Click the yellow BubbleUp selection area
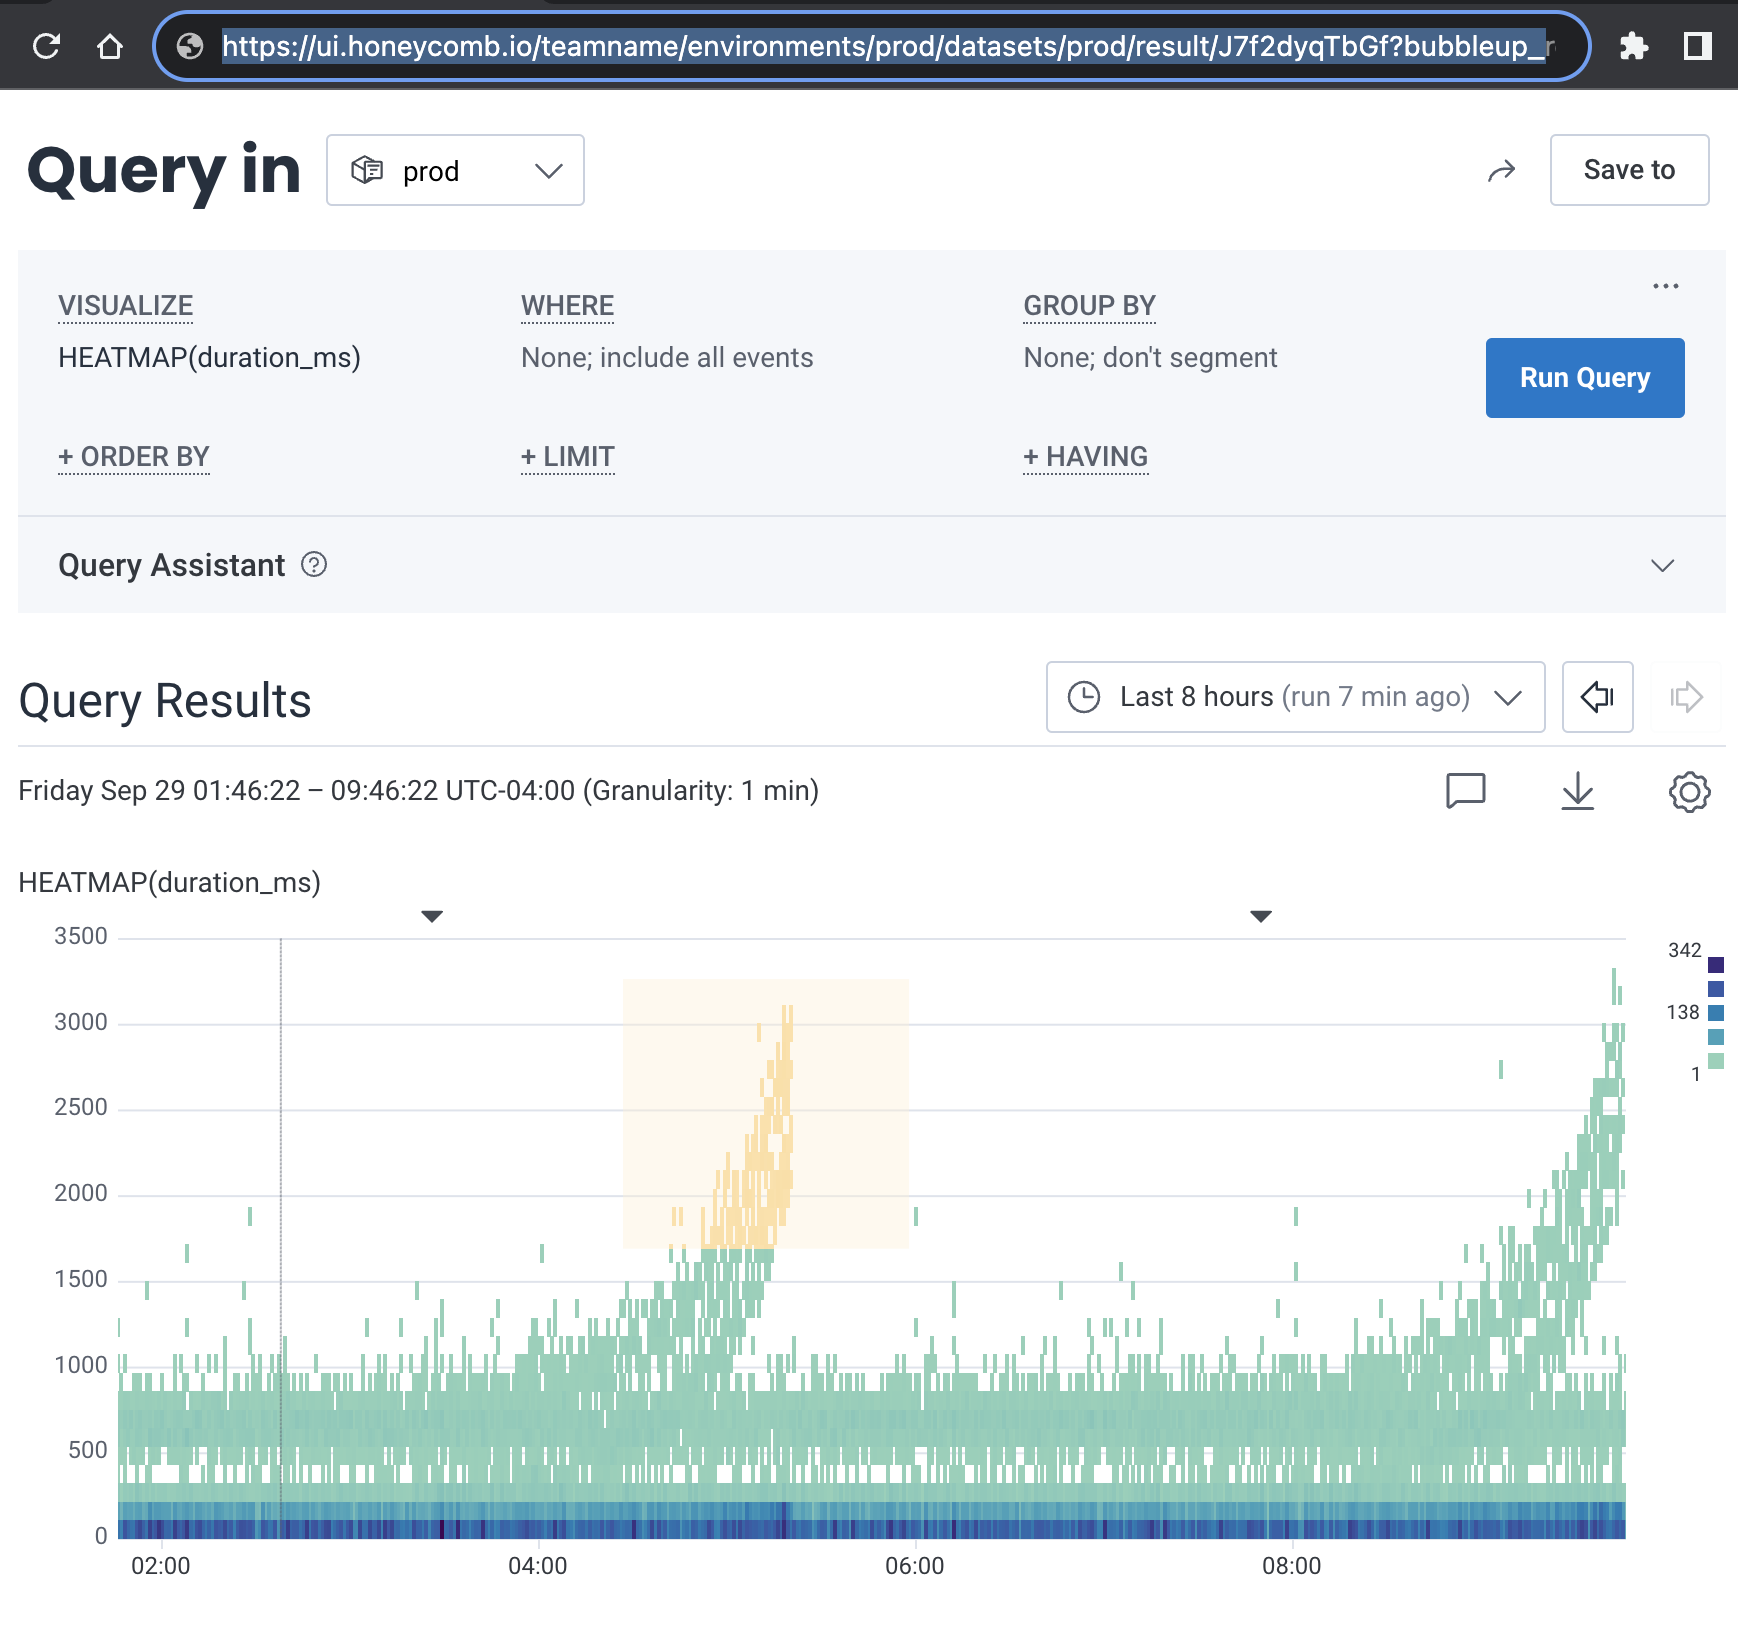The image size is (1738, 1630). (766, 1113)
